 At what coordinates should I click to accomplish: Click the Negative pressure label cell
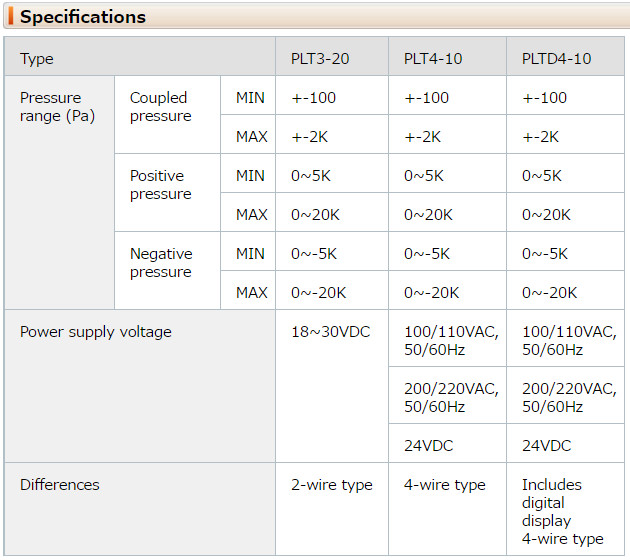[168, 270]
